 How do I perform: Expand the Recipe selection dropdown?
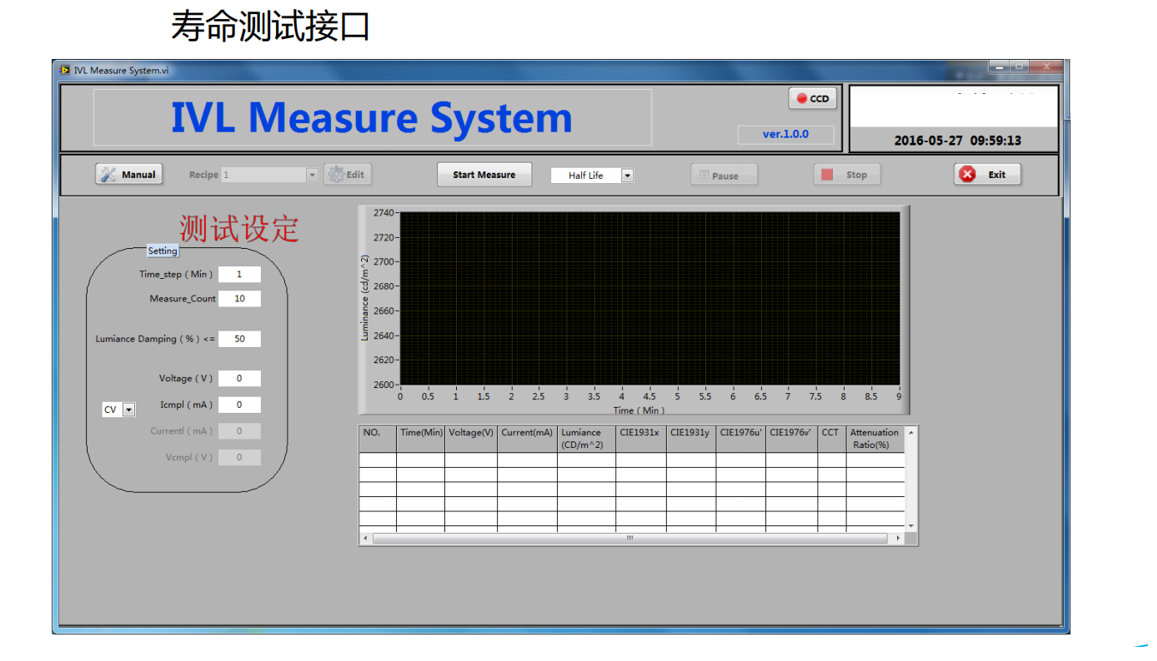click(311, 175)
